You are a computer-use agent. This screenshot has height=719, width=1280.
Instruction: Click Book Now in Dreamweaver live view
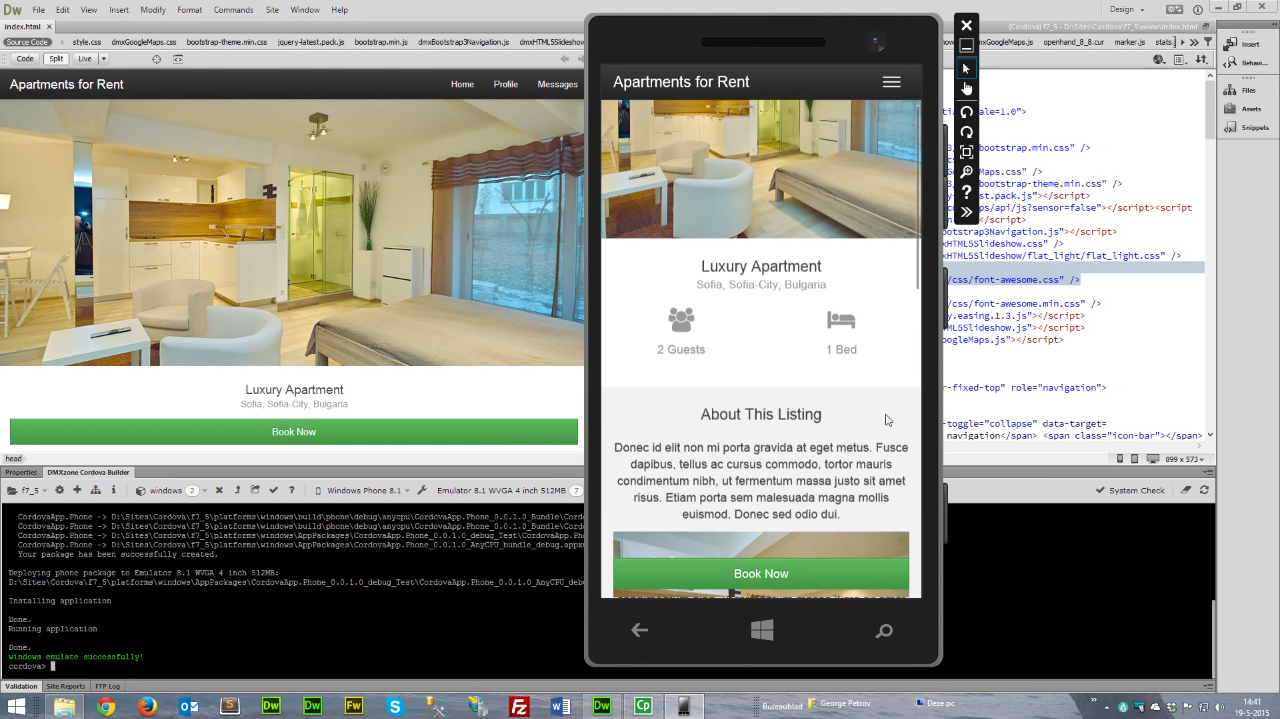pos(294,432)
